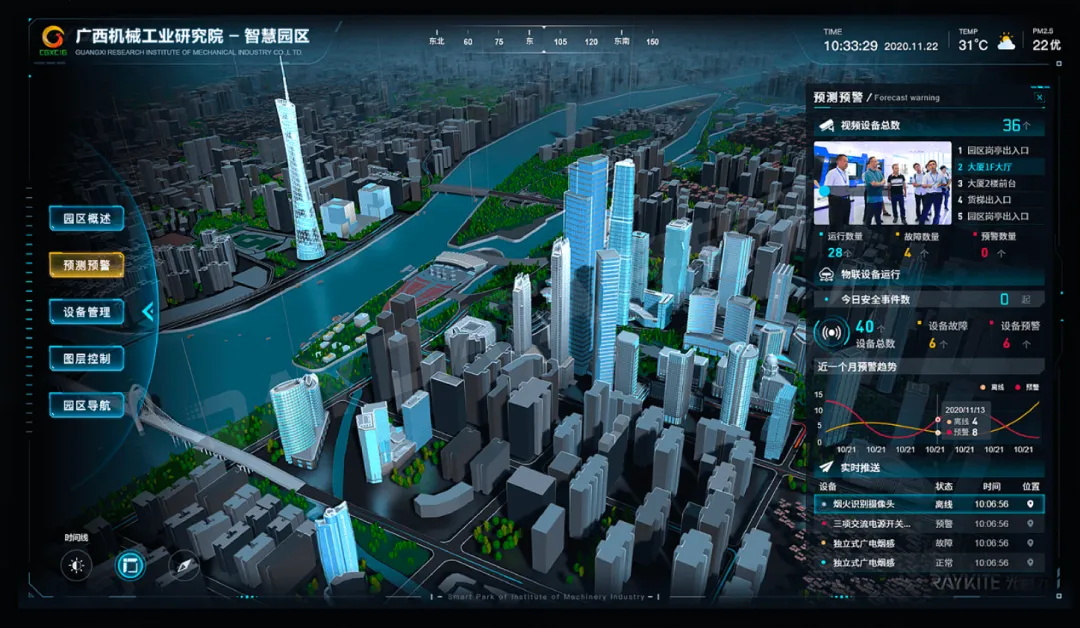Click the 独立式广电烟感 row with 正常 status
Screen dimensions: 1080x628
click(928, 563)
